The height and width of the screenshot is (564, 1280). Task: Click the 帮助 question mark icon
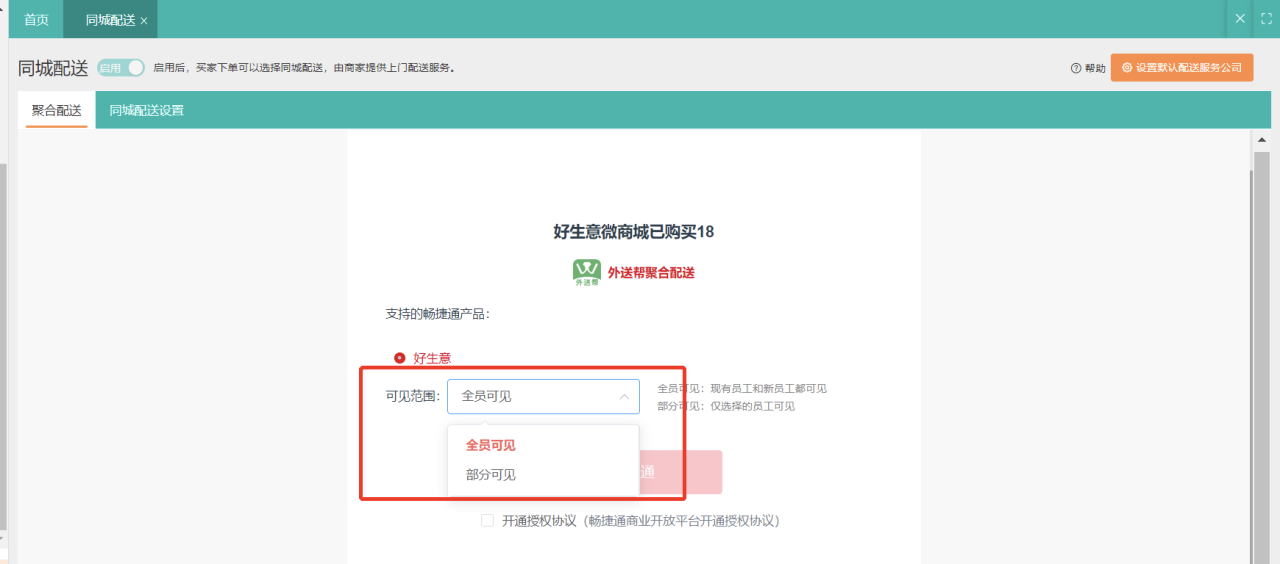click(x=1076, y=68)
